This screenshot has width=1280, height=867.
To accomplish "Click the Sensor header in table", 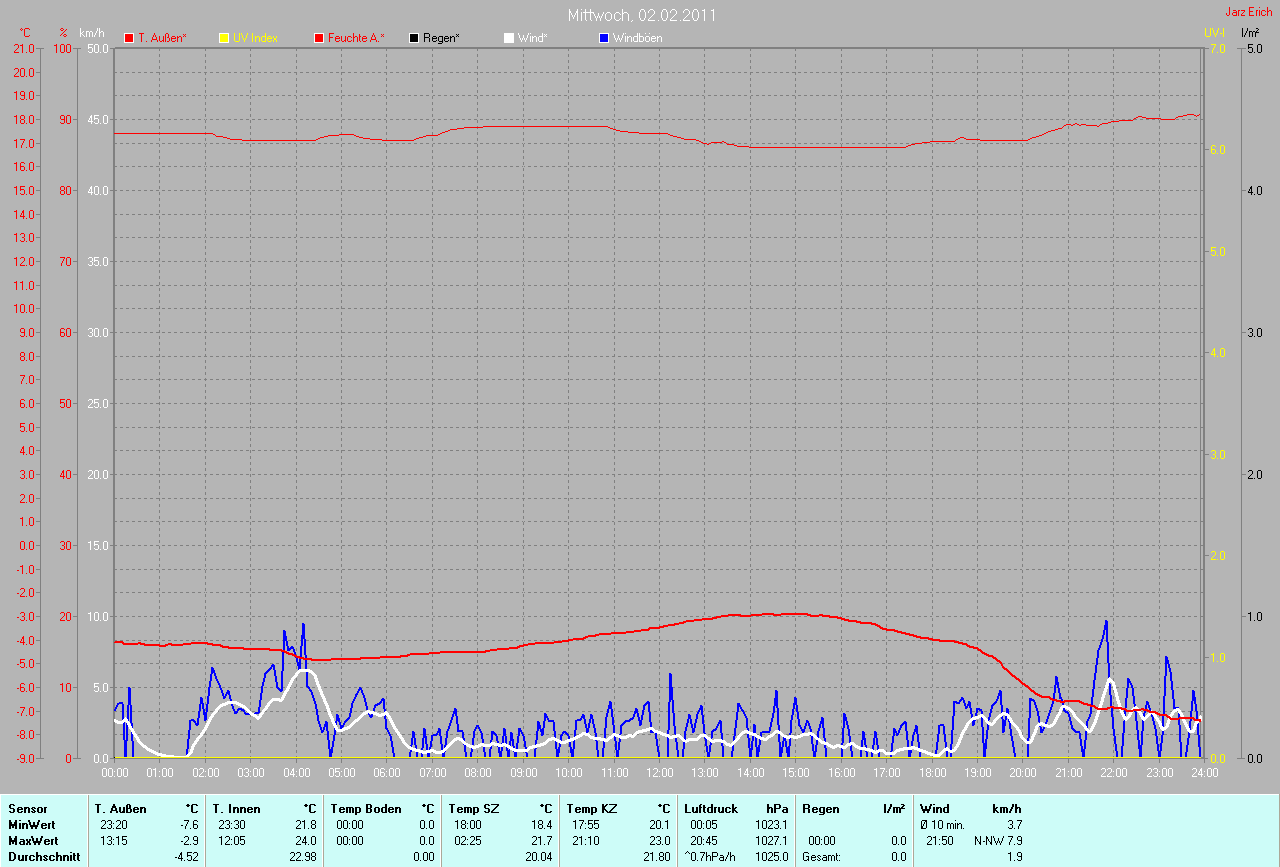I will [x=27, y=808].
